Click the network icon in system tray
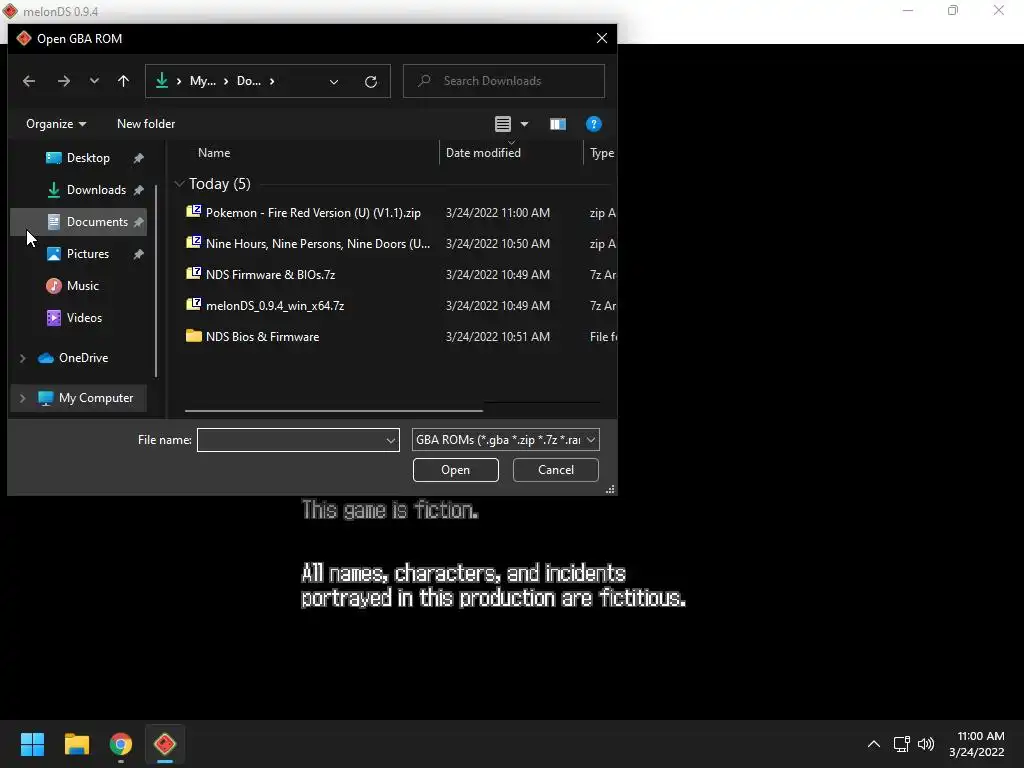 tap(902, 744)
